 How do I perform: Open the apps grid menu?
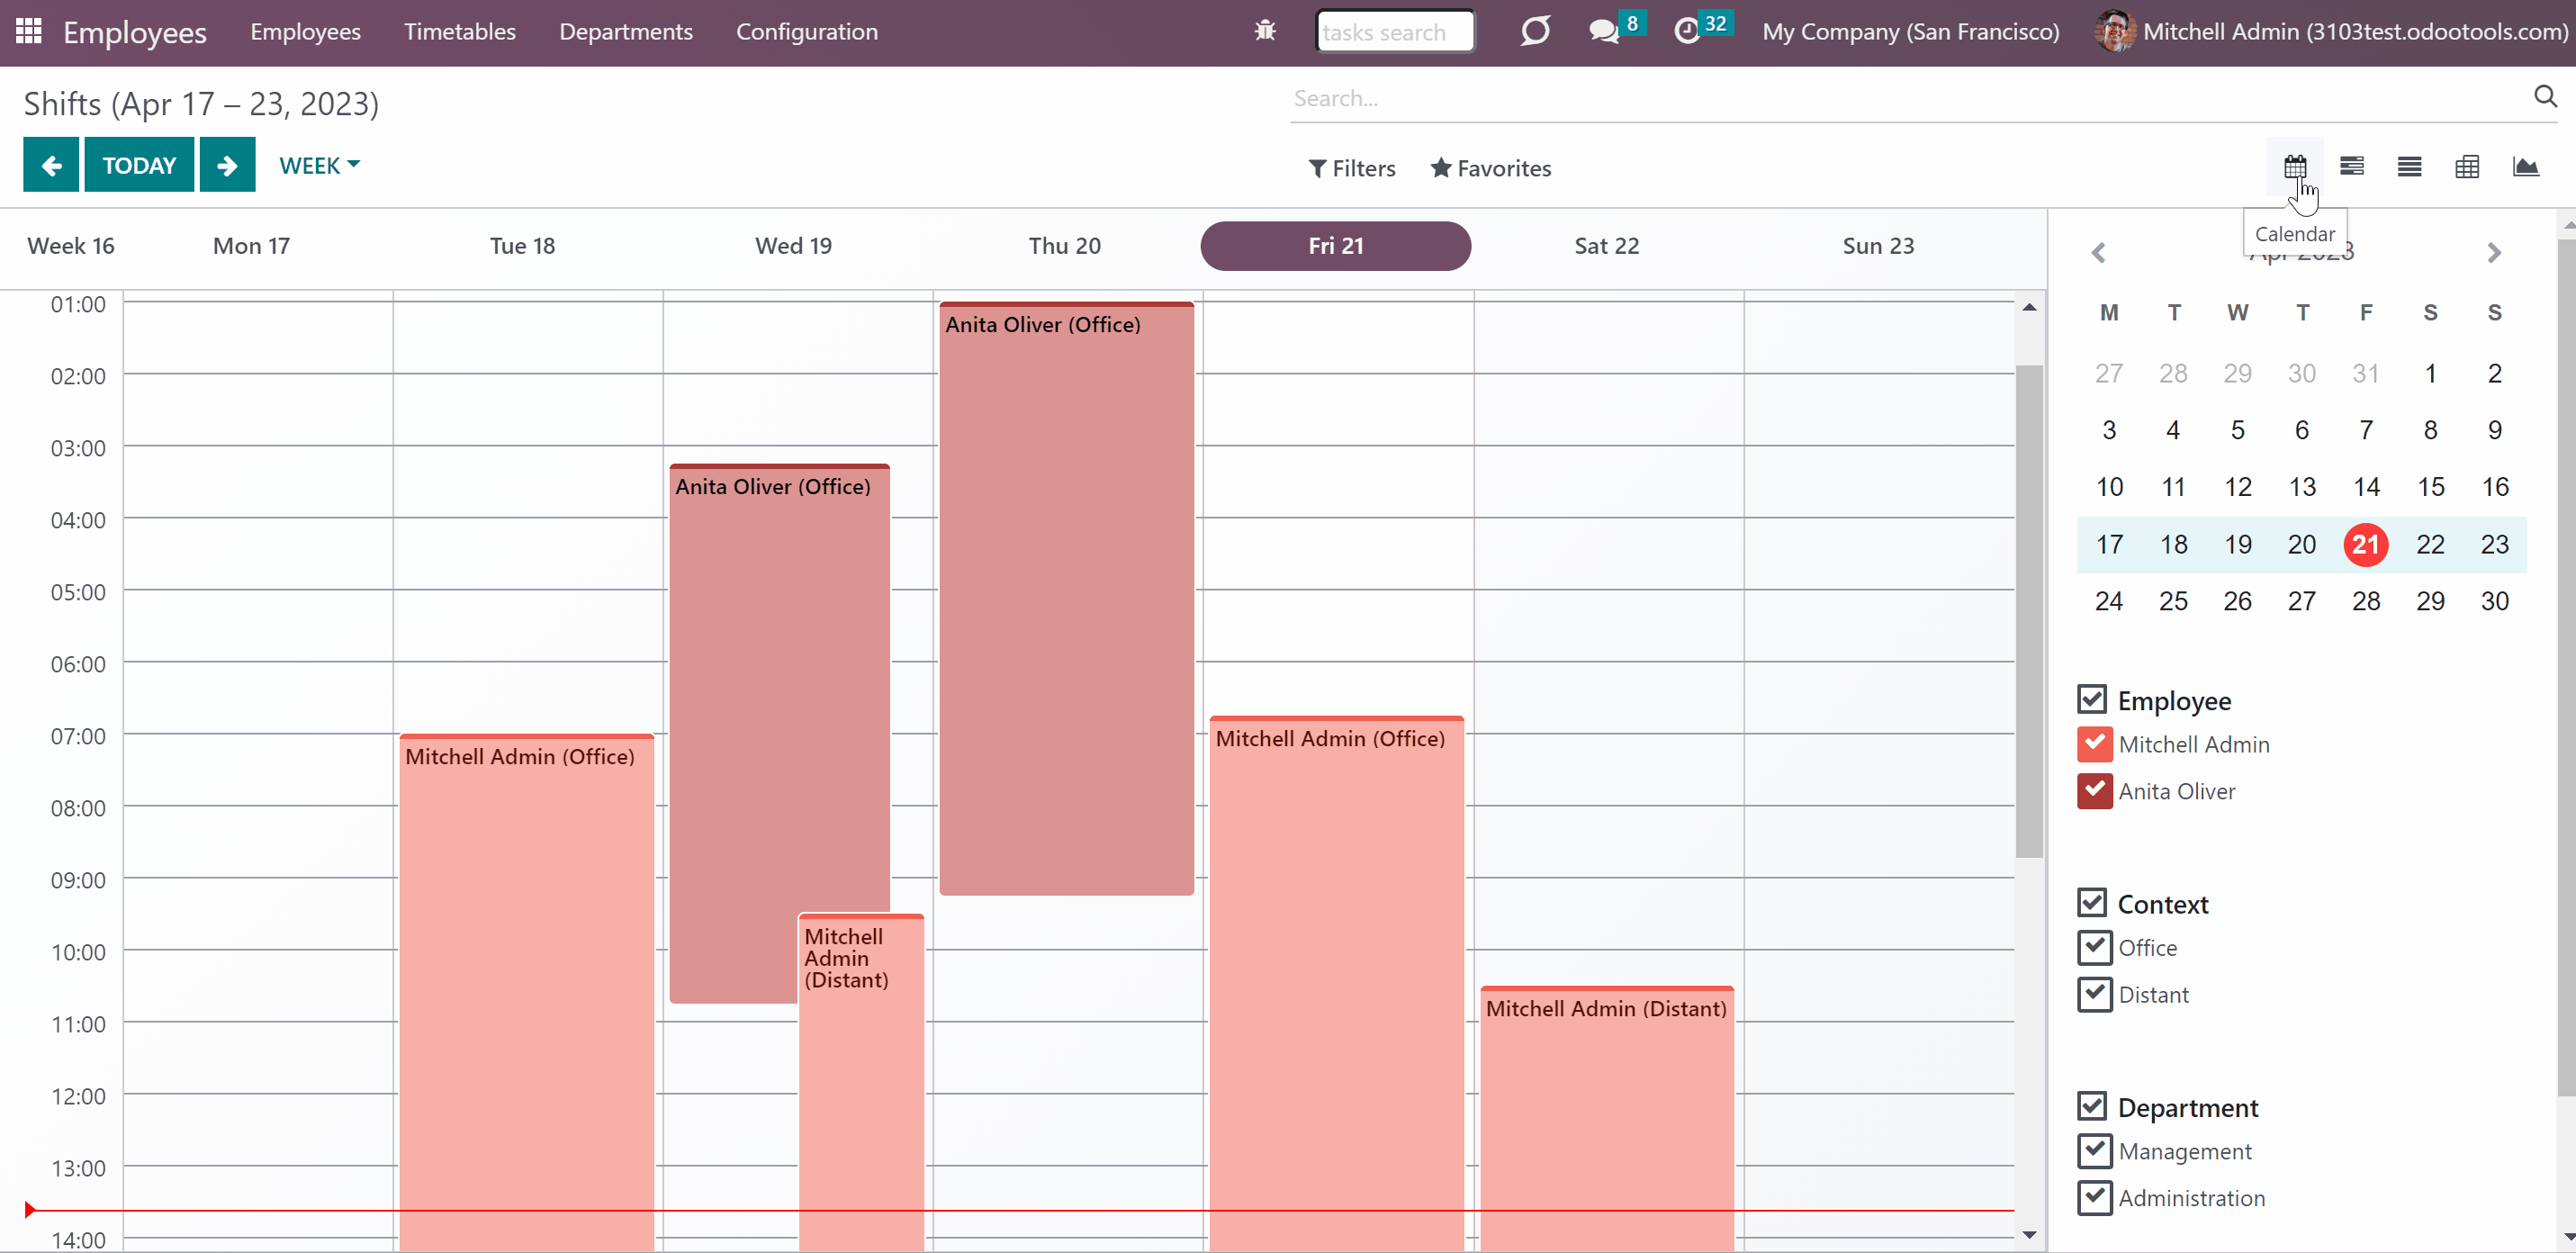point(29,31)
